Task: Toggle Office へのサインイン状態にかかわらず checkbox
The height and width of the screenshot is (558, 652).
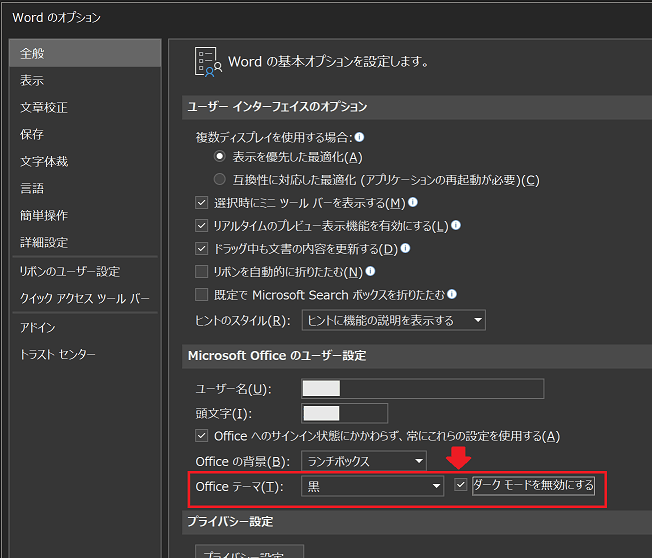Action: point(202,436)
